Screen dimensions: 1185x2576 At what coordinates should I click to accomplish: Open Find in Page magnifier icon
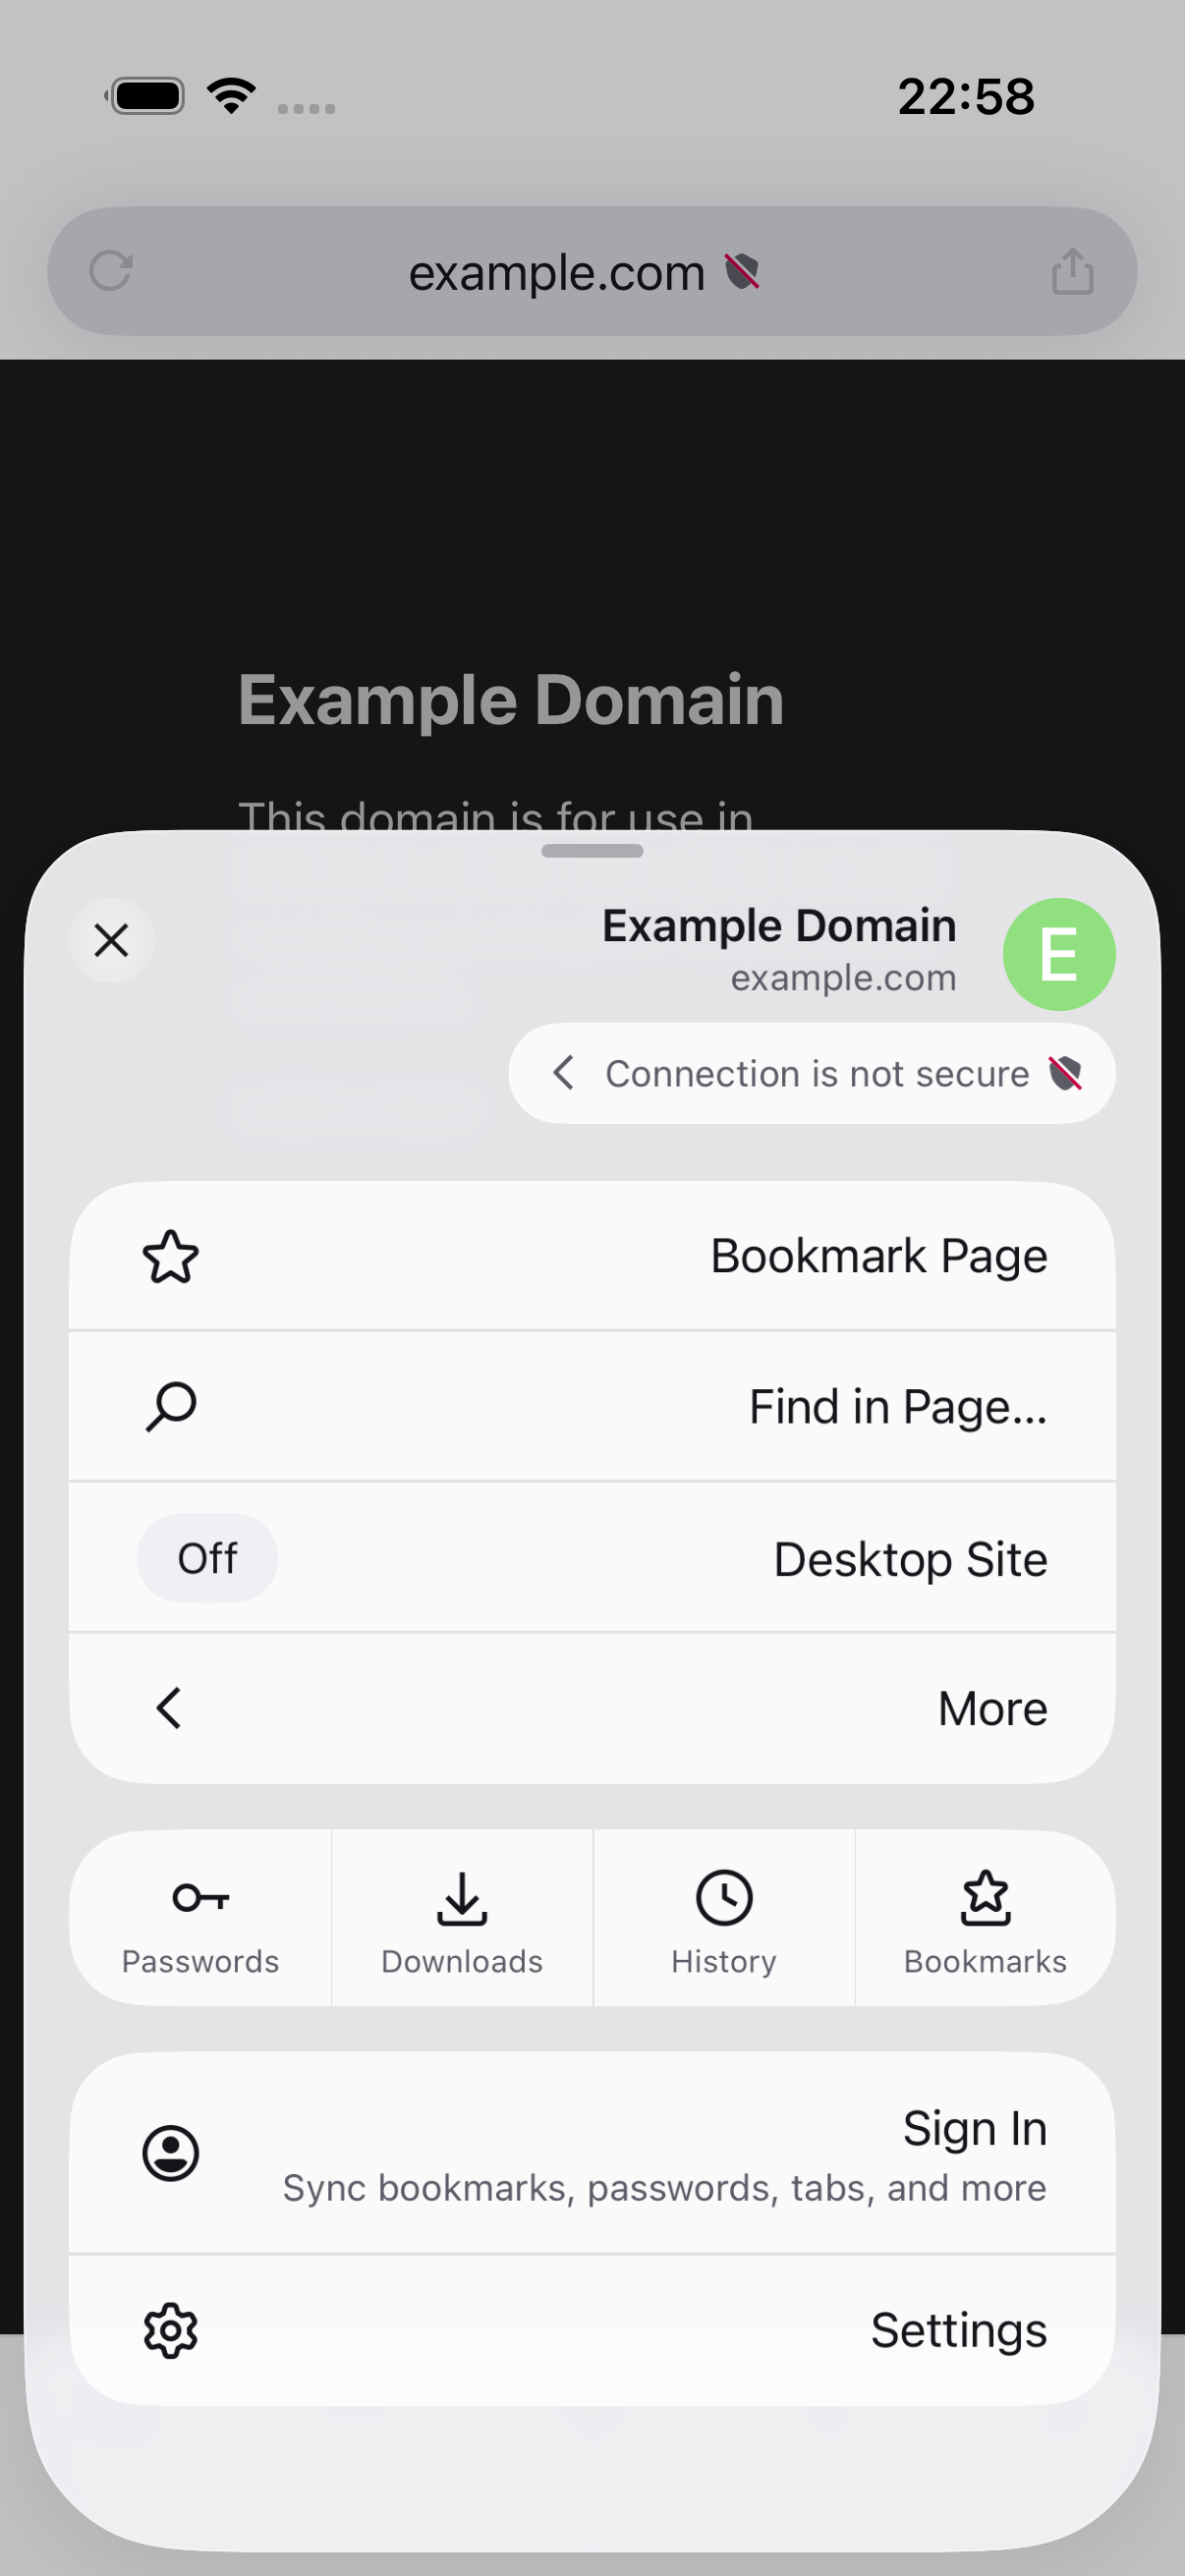pyautogui.click(x=171, y=1407)
